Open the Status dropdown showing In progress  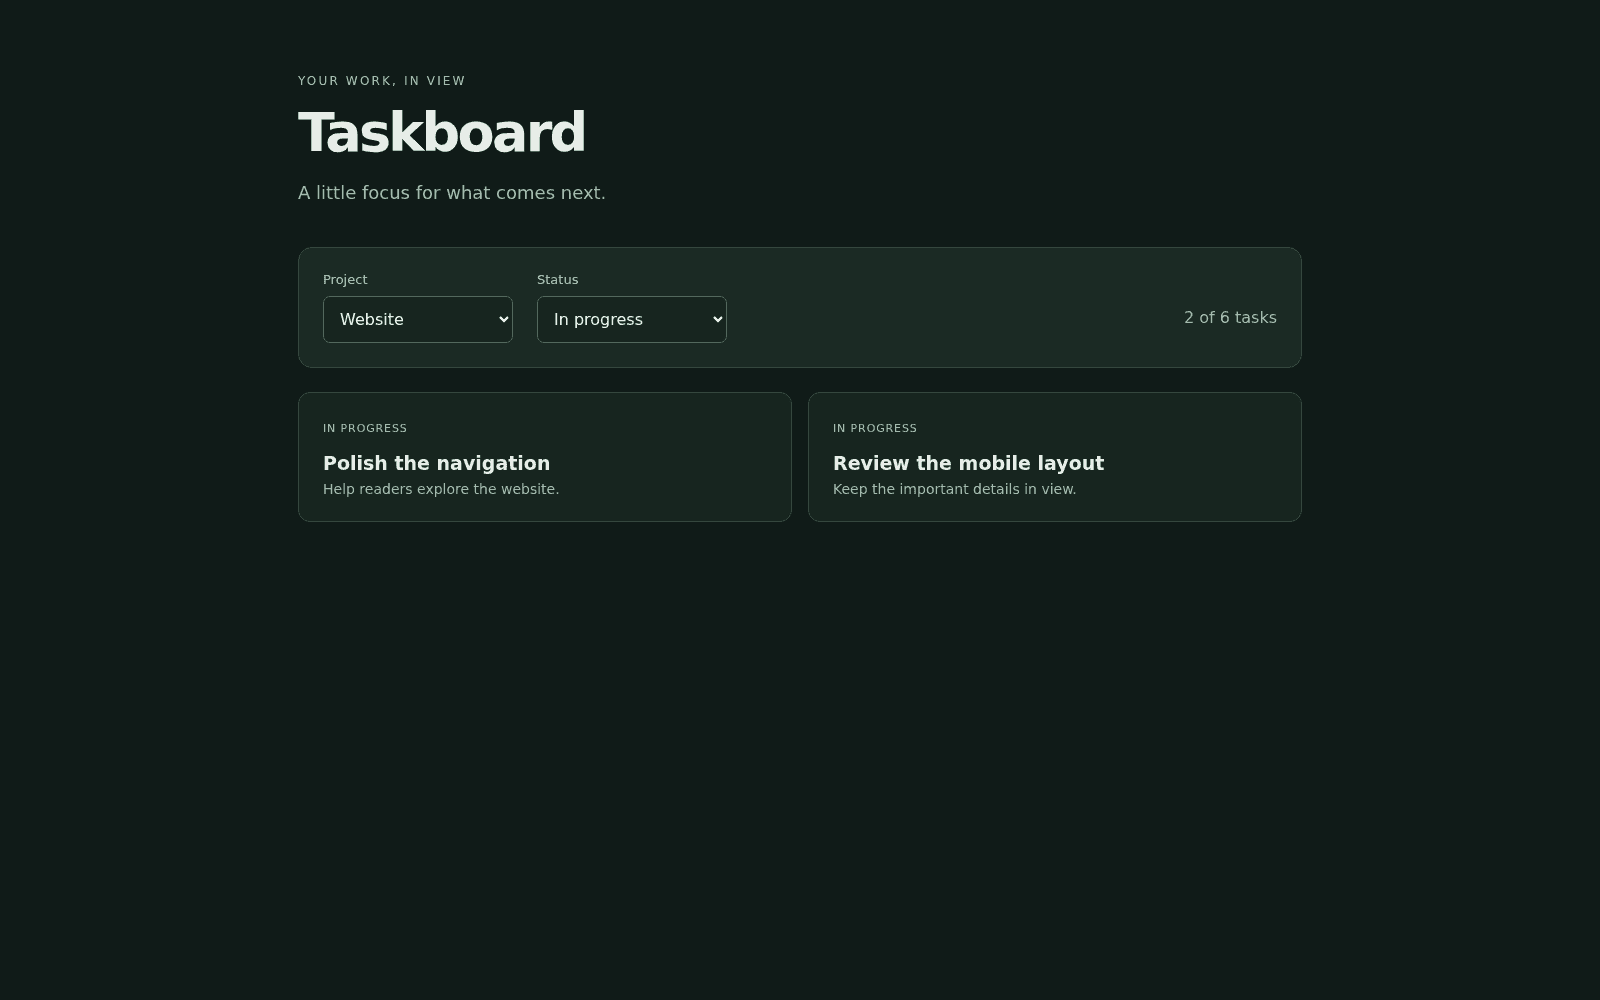pyautogui.click(x=632, y=319)
